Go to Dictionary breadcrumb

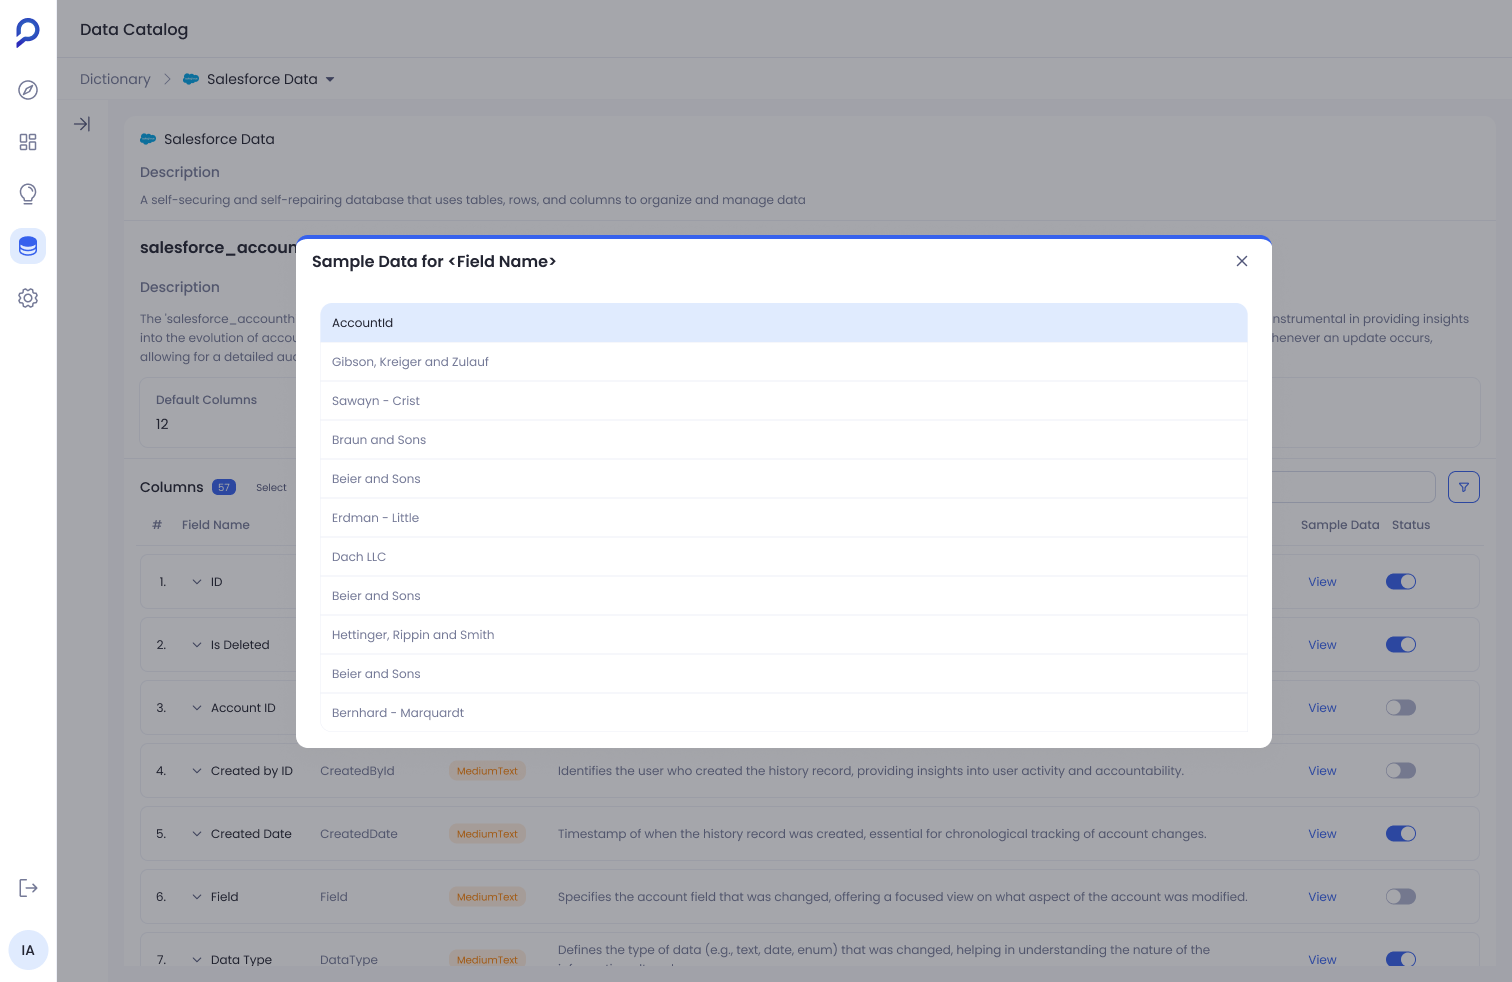coord(115,79)
